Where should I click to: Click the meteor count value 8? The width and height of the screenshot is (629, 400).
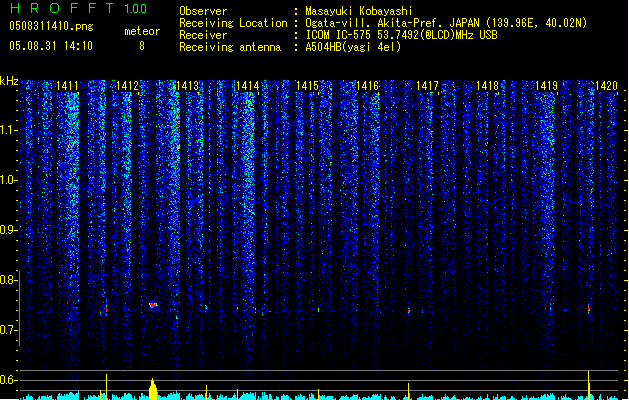[142, 46]
